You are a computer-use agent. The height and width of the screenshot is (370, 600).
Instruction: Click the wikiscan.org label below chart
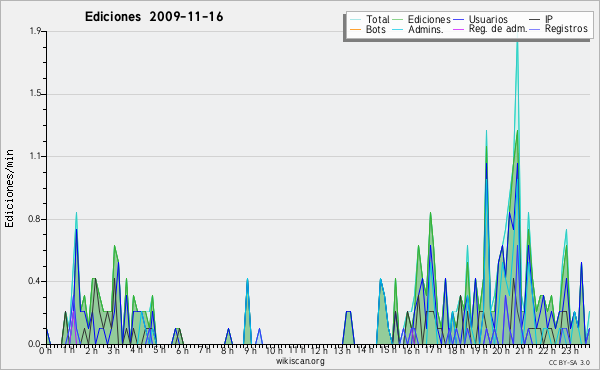(300, 361)
